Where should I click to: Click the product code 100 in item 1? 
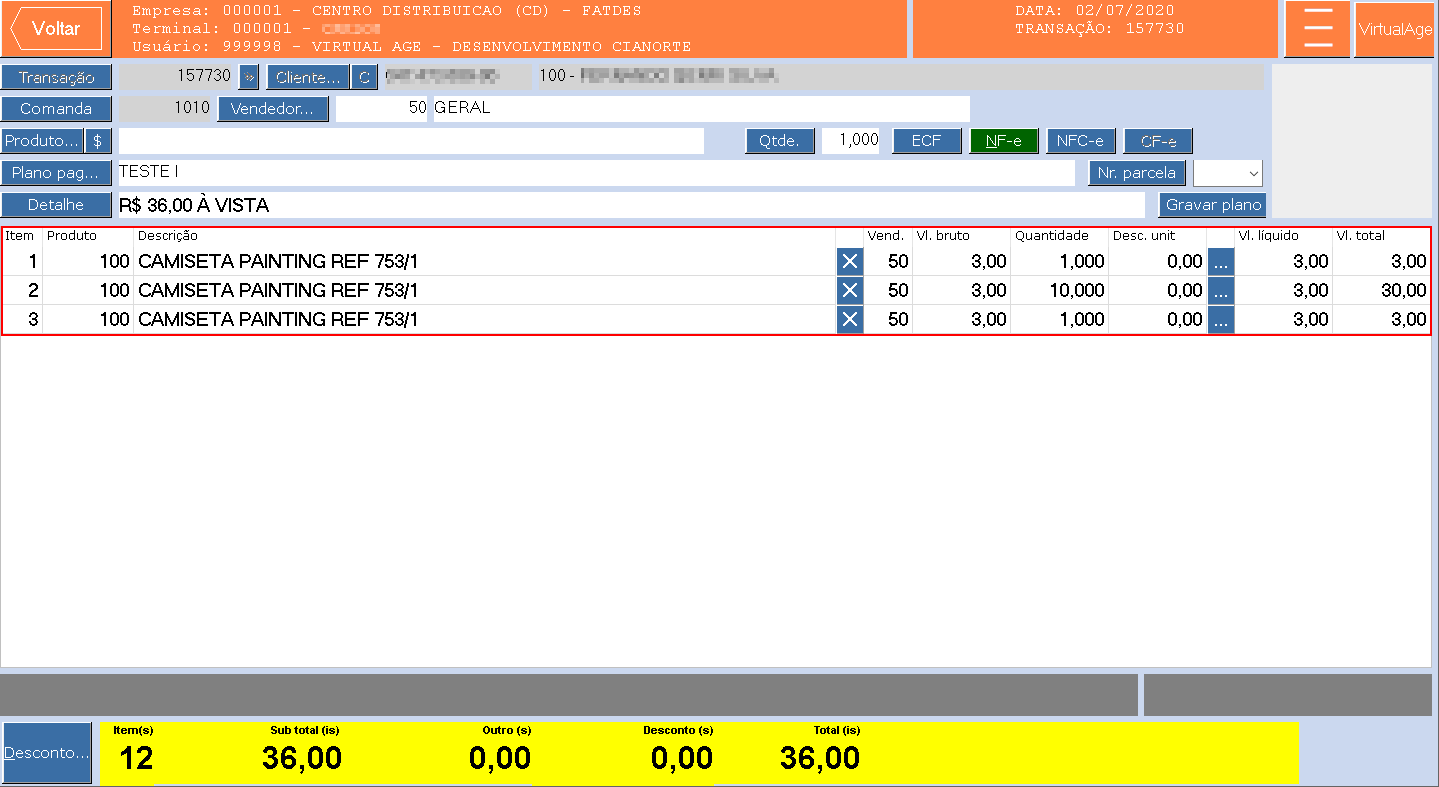coord(89,262)
